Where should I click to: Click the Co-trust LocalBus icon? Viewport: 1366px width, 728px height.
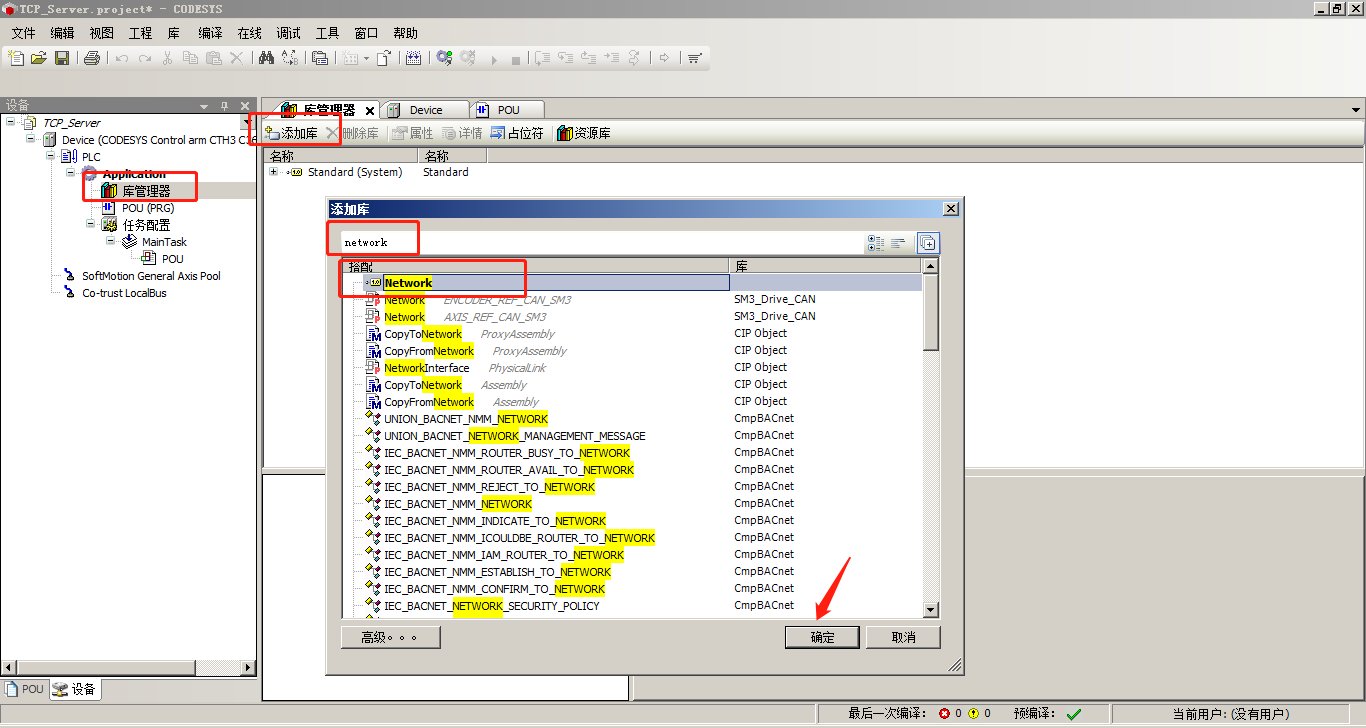(x=69, y=293)
